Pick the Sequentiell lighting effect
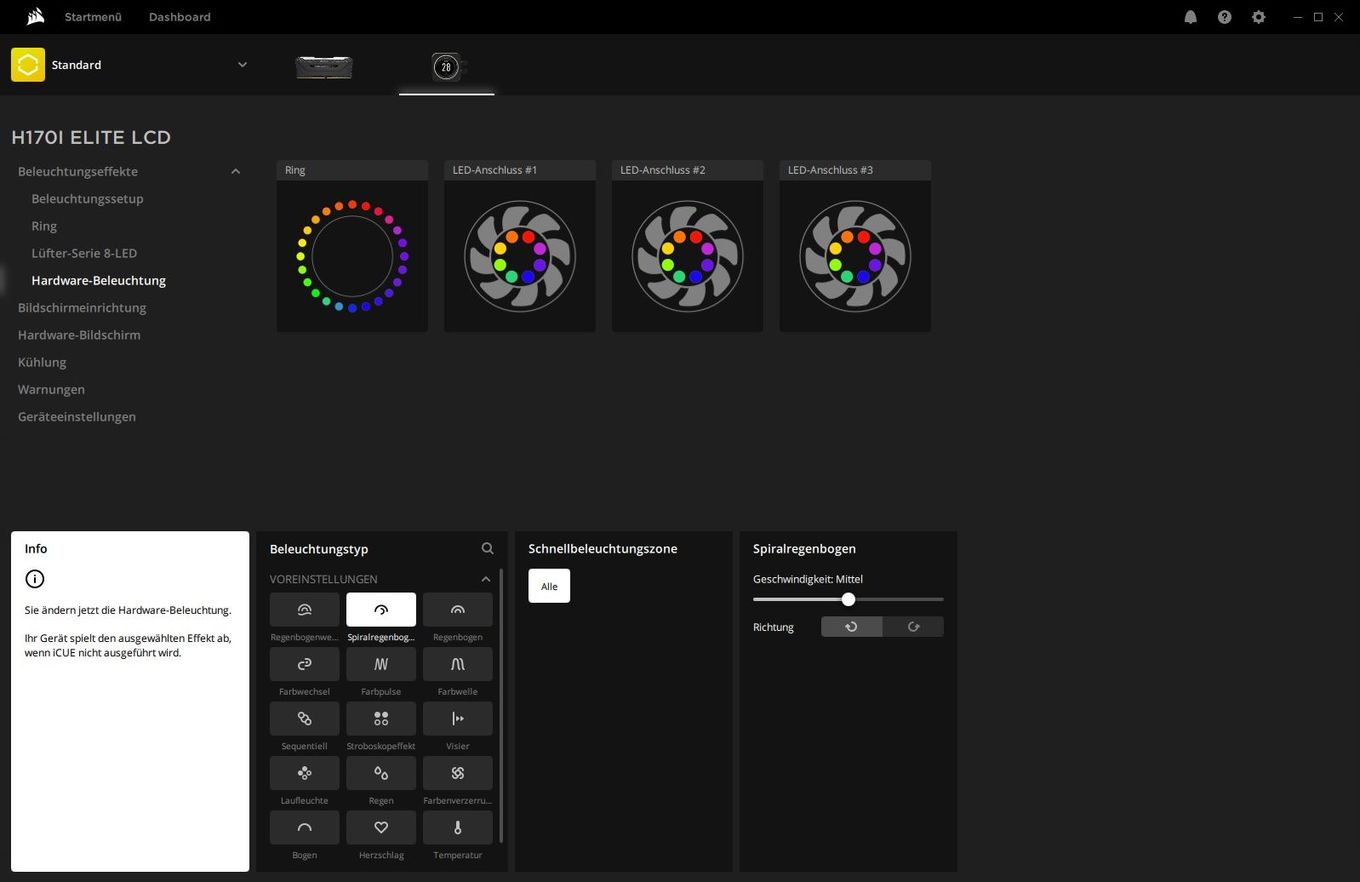Viewport: 1360px width, 882px height. coord(305,719)
